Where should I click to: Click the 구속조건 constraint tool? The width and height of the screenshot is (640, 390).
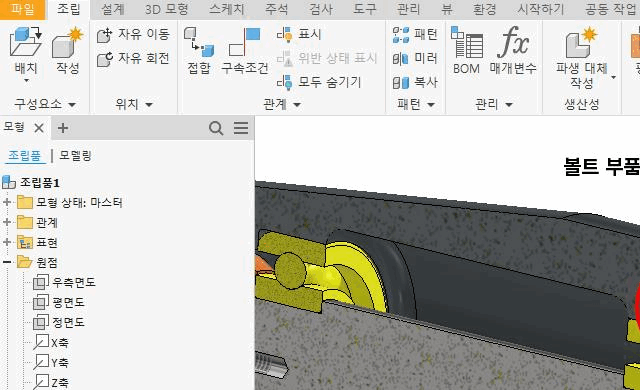245,51
